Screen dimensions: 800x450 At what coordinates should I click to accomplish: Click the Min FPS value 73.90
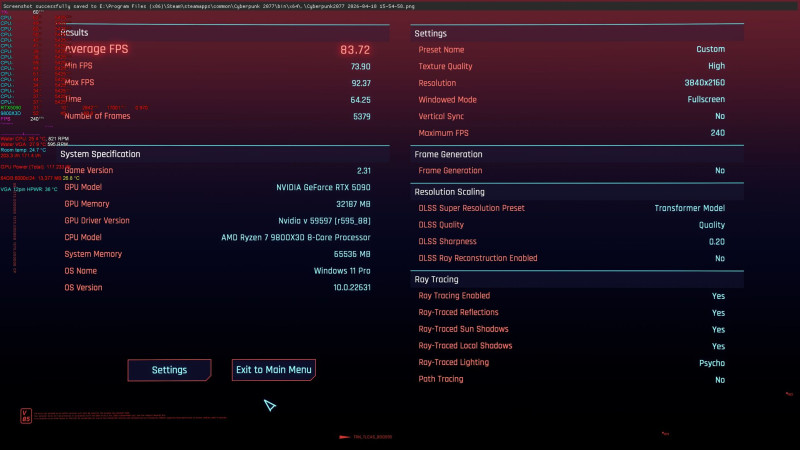click(x=360, y=66)
